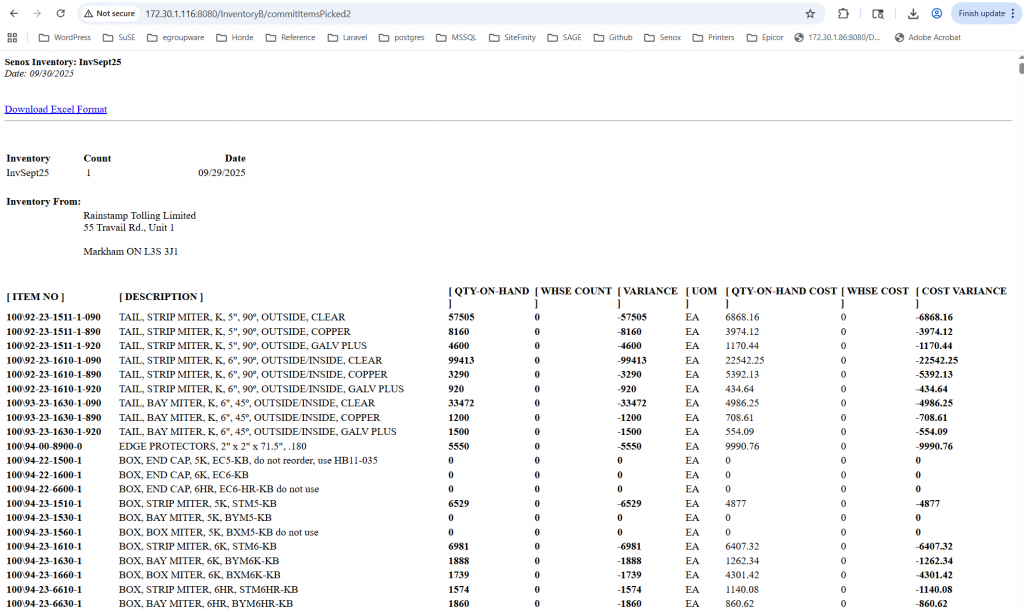Open the SAGE bookmark folder

coord(563,37)
